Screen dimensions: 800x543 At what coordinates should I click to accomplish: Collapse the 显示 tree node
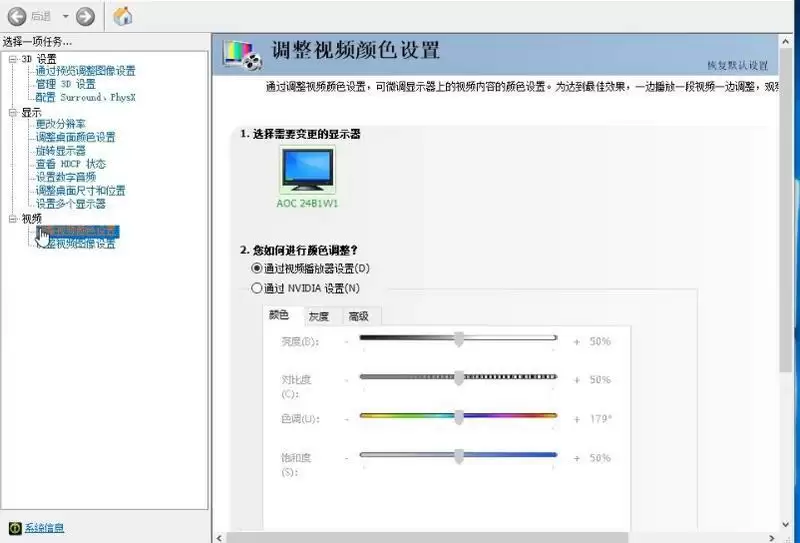click(13, 113)
